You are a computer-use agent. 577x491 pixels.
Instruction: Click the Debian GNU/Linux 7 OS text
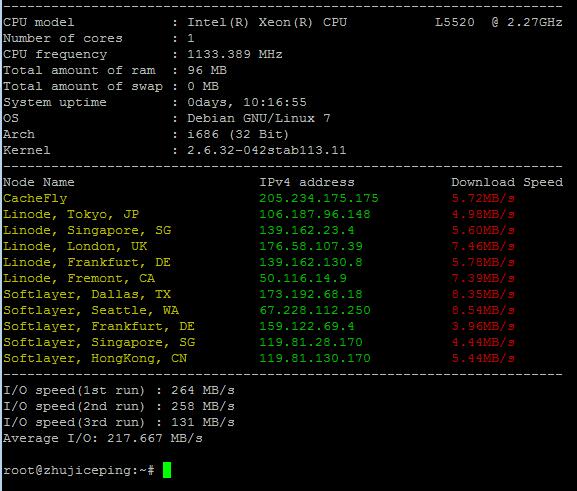click(259, 118)
